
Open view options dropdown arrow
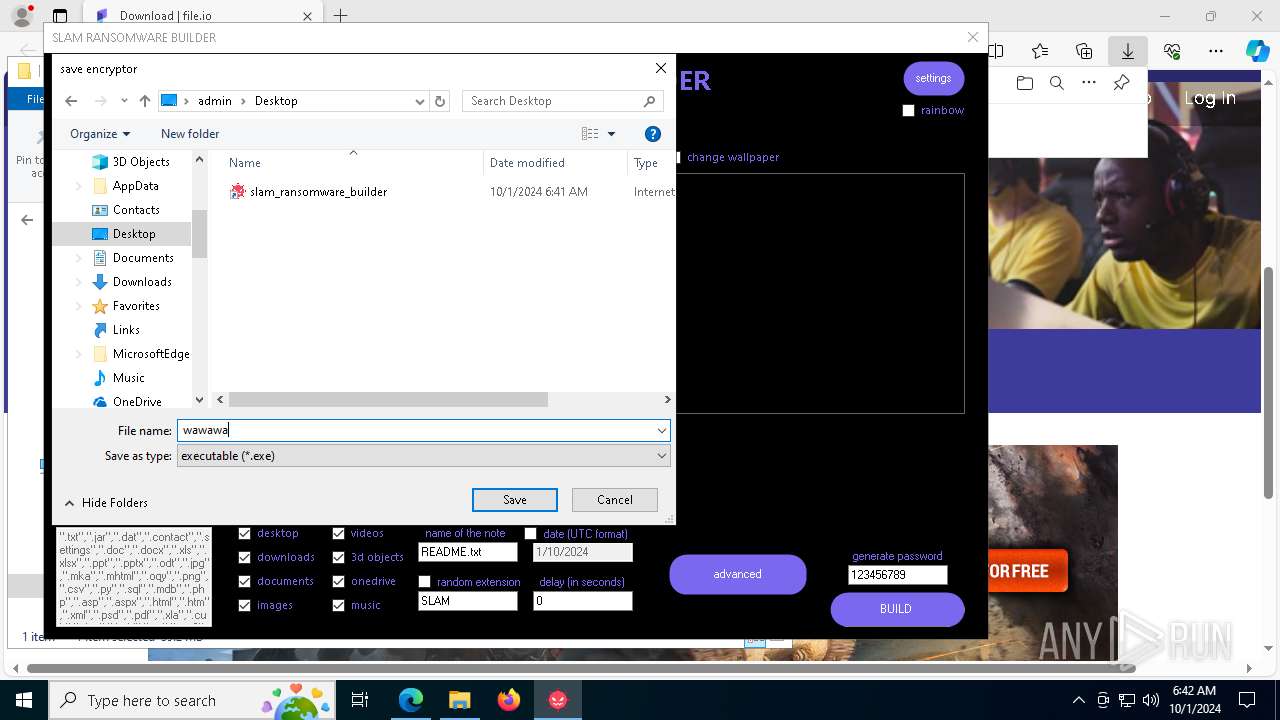point(611,134)
